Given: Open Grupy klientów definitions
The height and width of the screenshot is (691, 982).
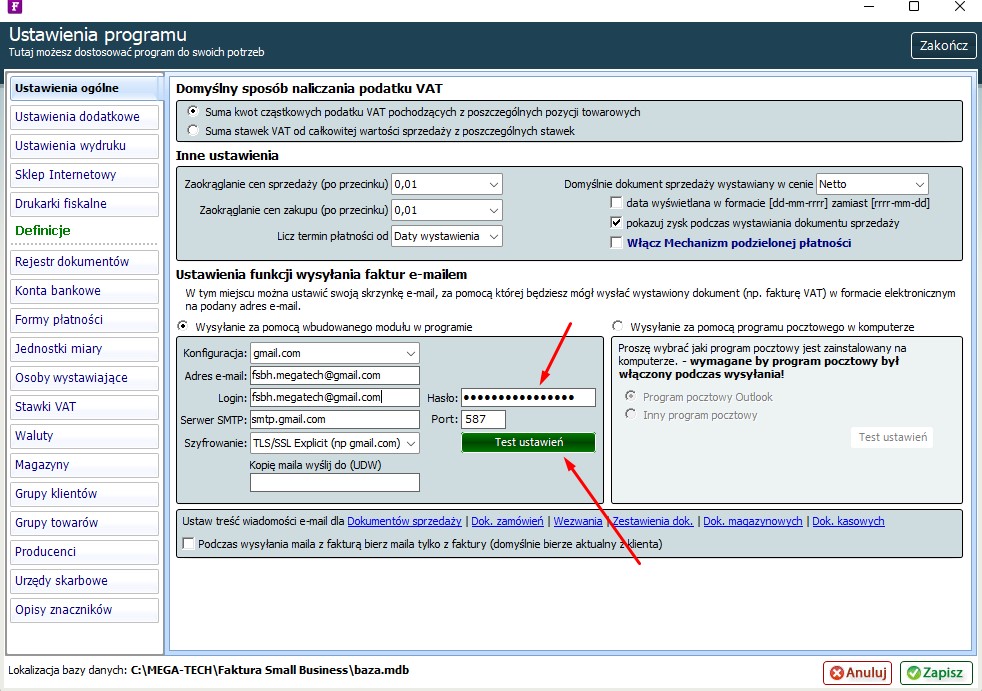Looking at the screenshot, I should point(84,494).
